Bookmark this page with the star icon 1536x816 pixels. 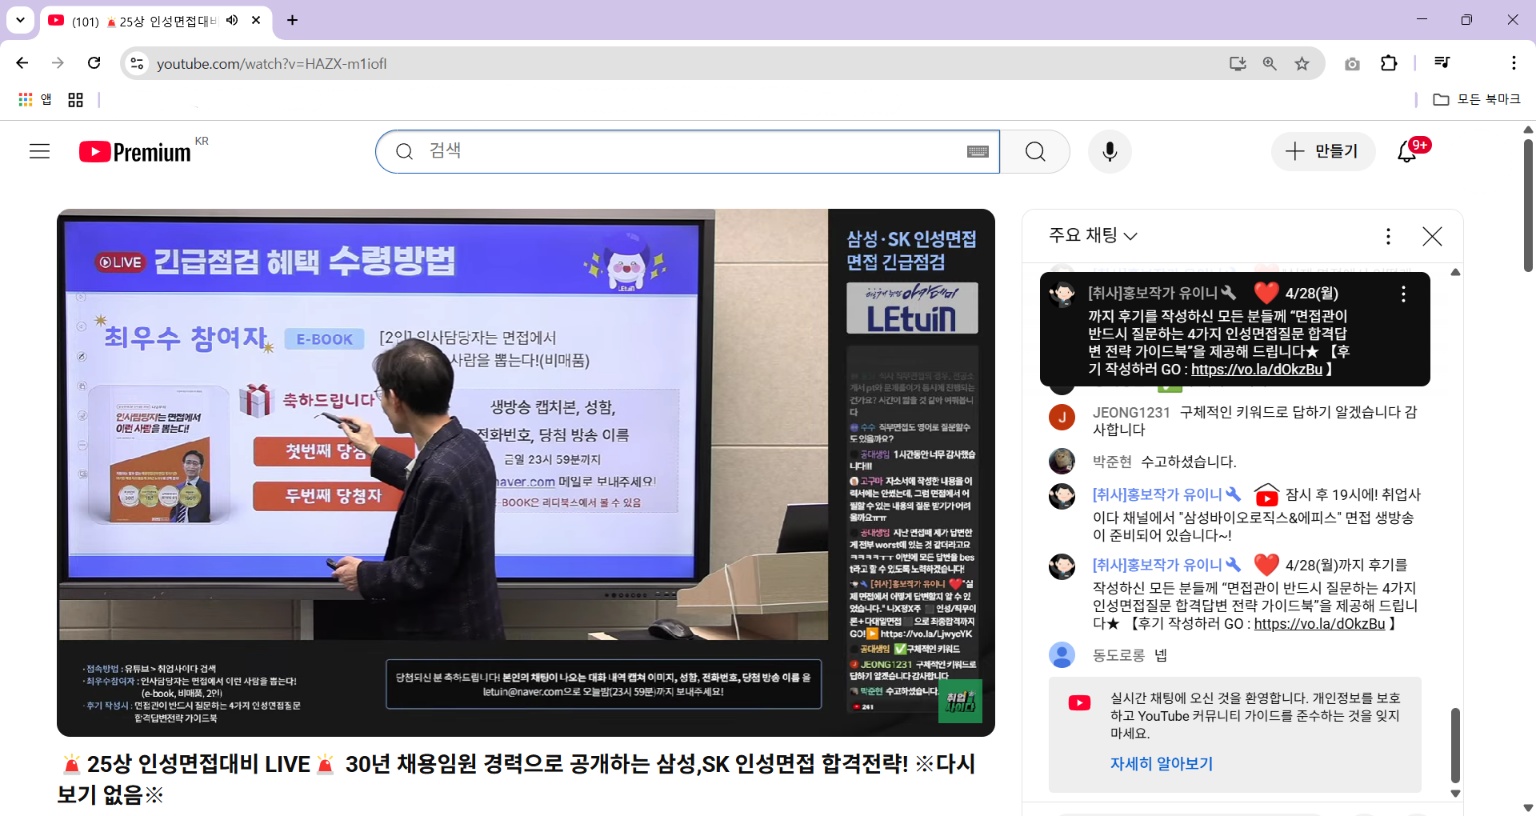click(x=1302, y=63)
